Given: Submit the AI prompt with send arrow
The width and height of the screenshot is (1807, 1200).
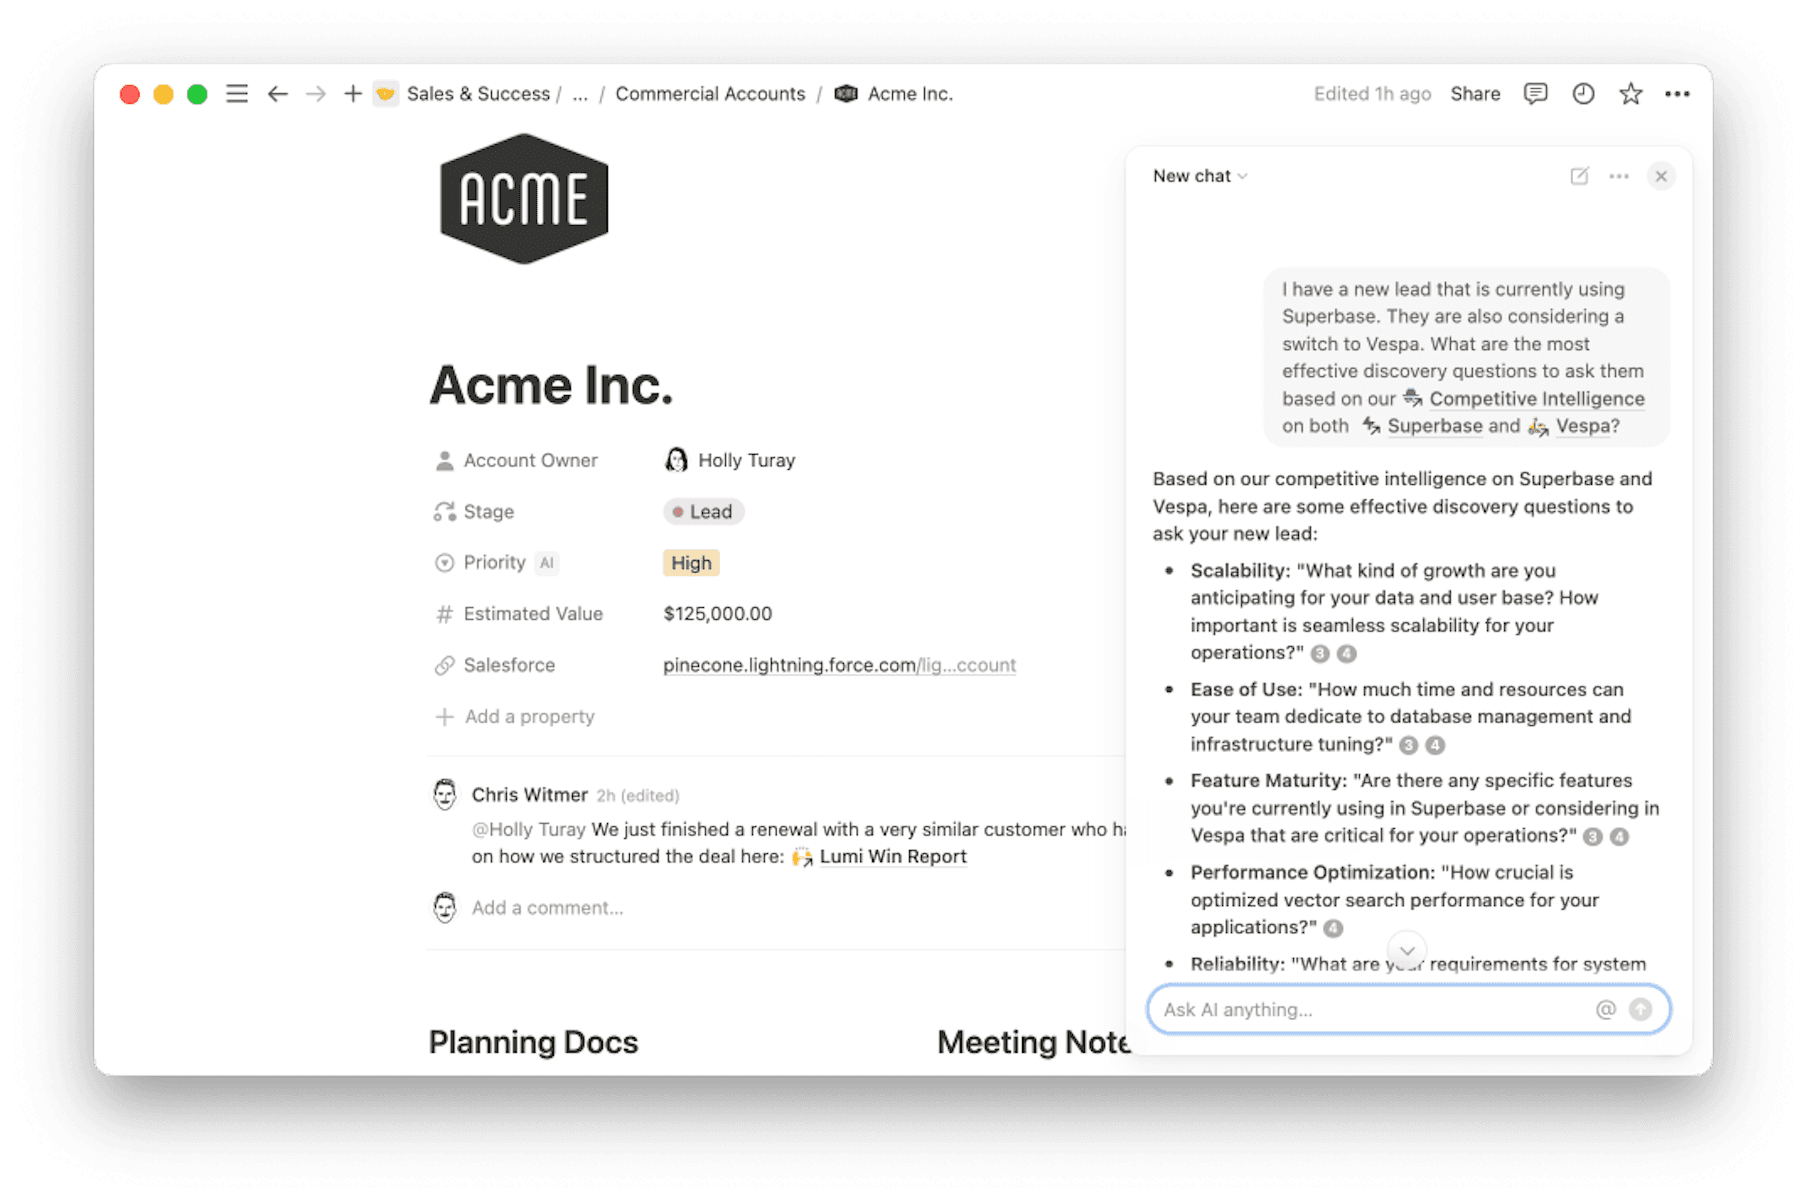Looking at the screenshot, I should [1640, 1009].
